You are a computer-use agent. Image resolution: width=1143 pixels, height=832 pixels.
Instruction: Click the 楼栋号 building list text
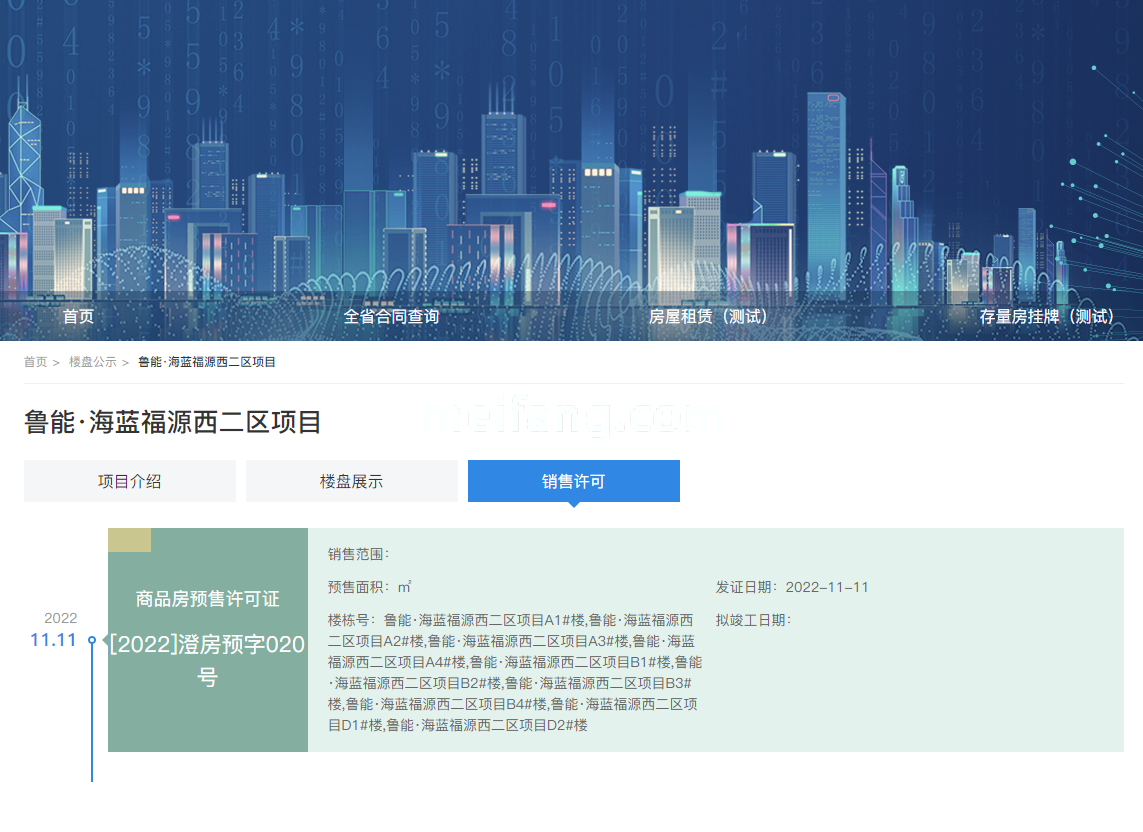pos(514,672)
